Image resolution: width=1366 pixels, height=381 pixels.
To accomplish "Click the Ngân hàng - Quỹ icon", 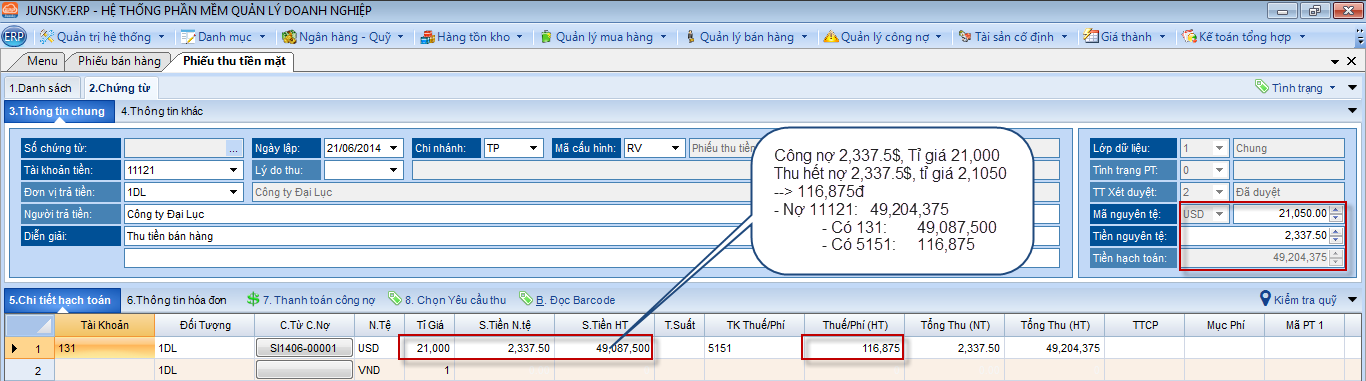I will click(289, 37).
